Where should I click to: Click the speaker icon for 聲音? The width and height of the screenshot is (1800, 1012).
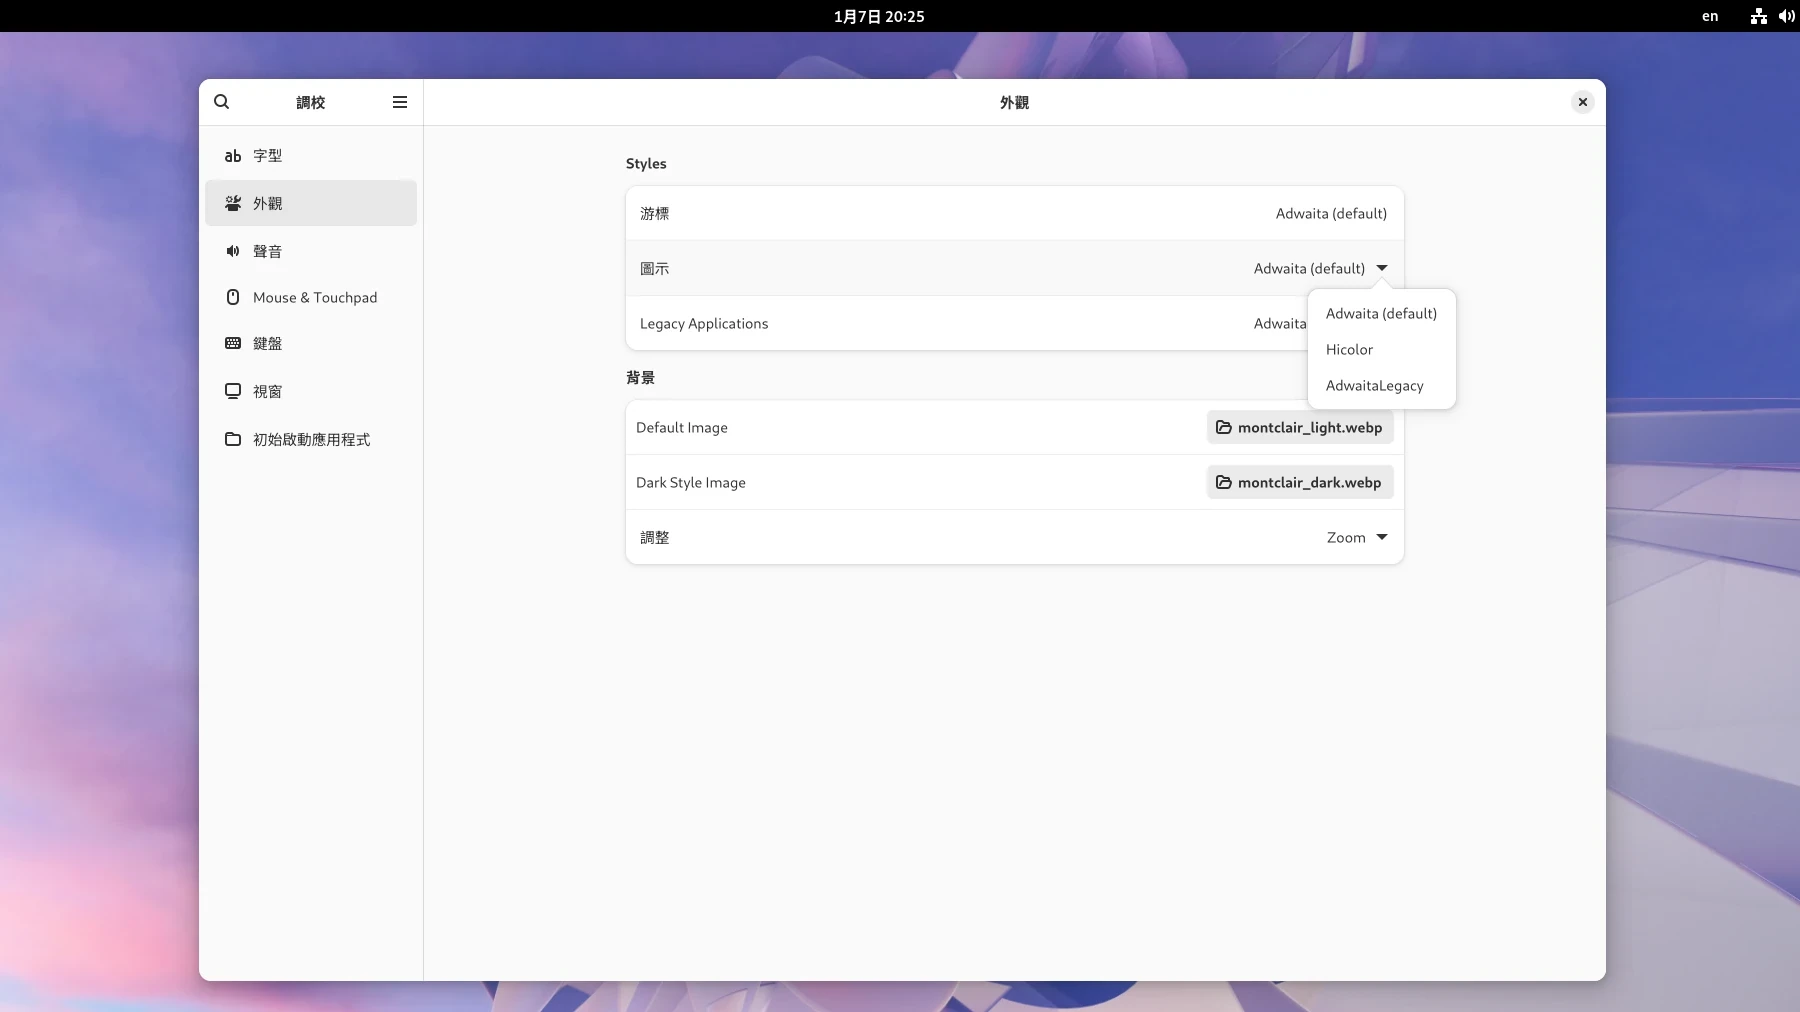[x=233, y=251]
